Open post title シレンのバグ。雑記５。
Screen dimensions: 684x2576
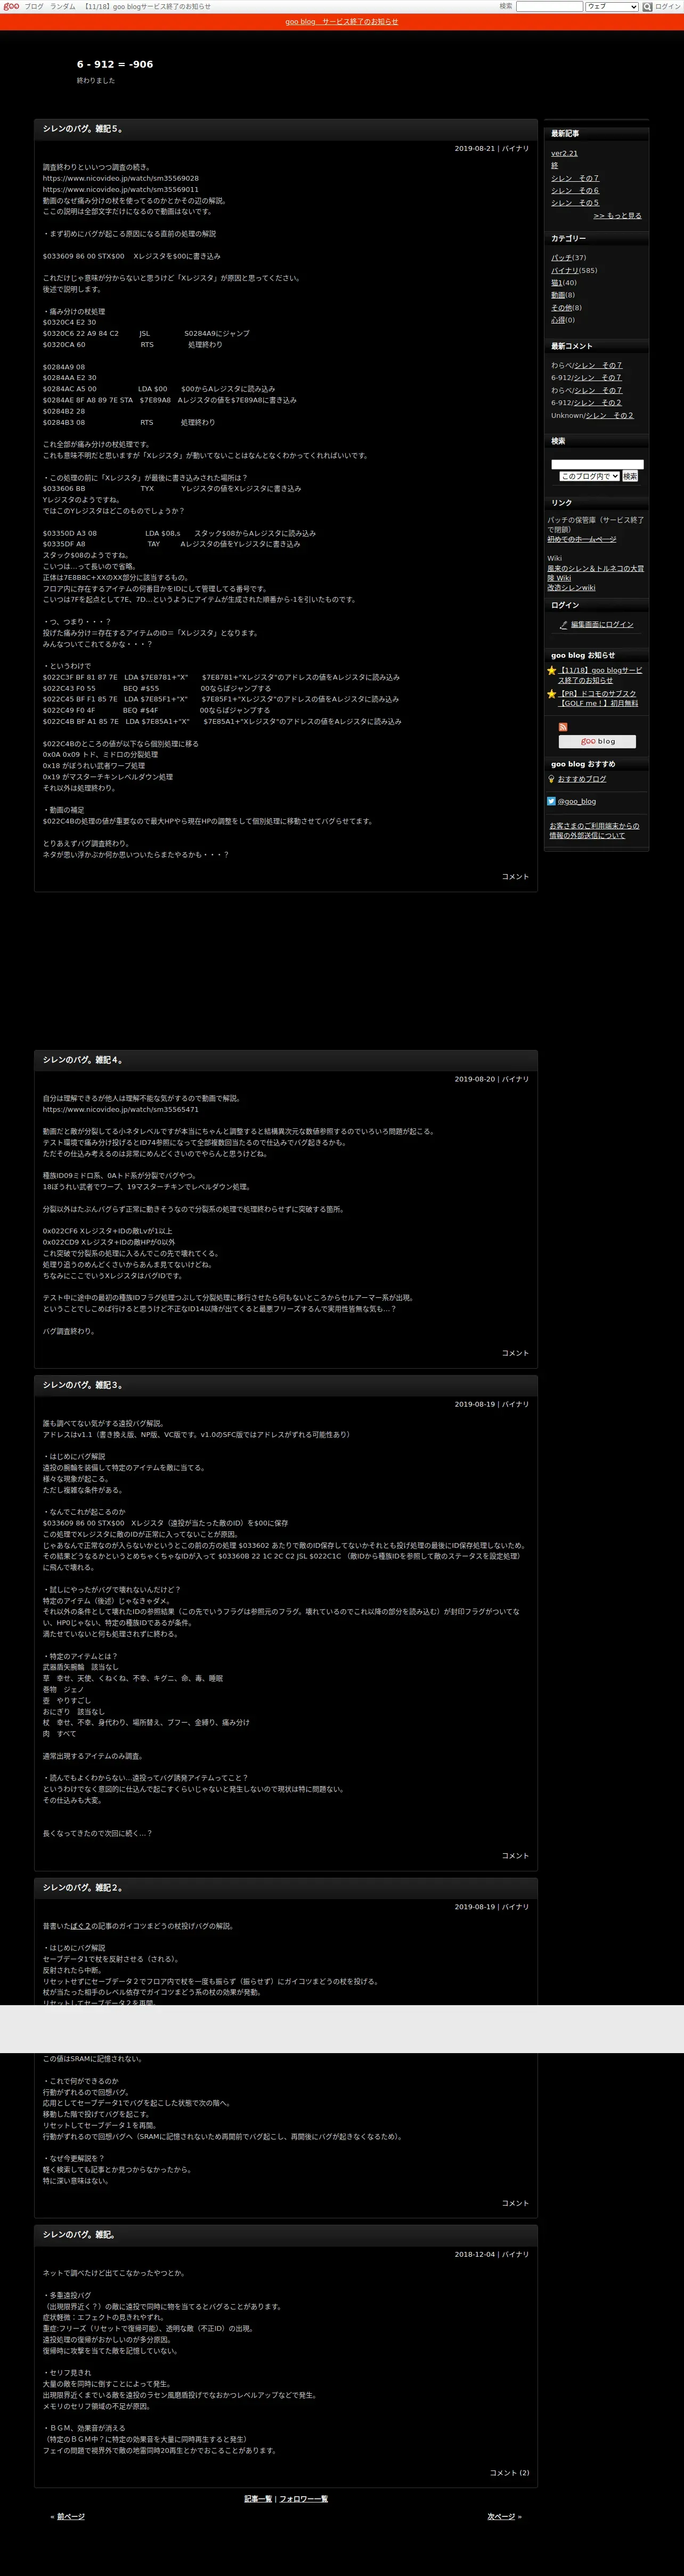coord(83,129)
